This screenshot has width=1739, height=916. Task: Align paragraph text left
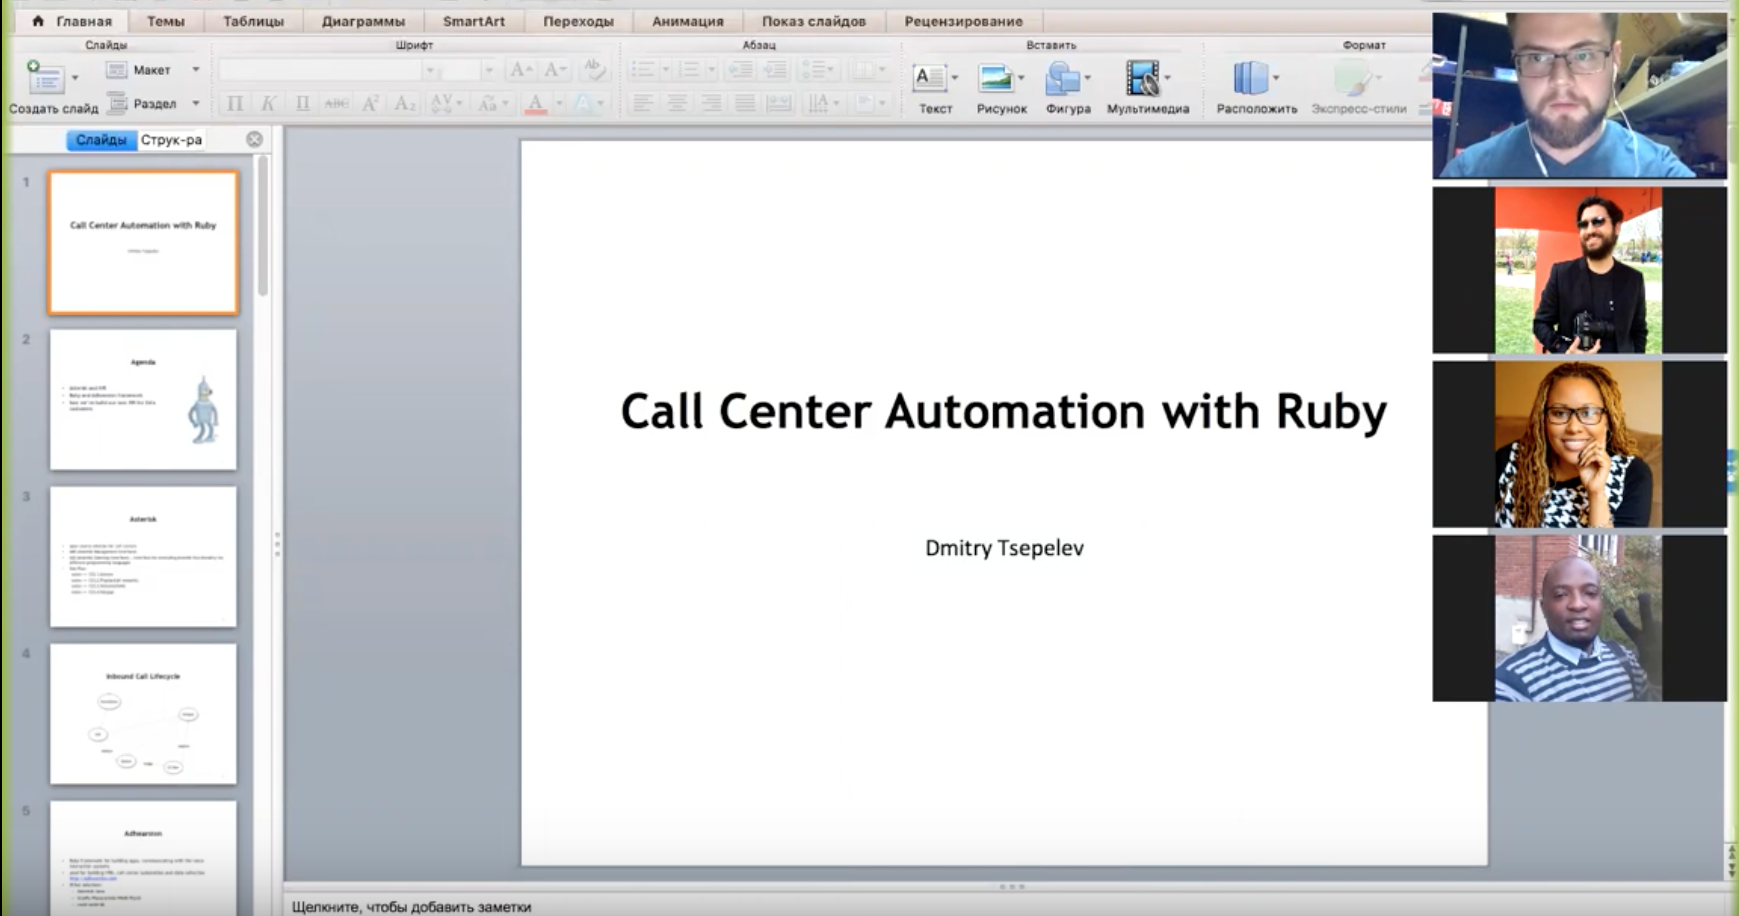tap(643, 103)
